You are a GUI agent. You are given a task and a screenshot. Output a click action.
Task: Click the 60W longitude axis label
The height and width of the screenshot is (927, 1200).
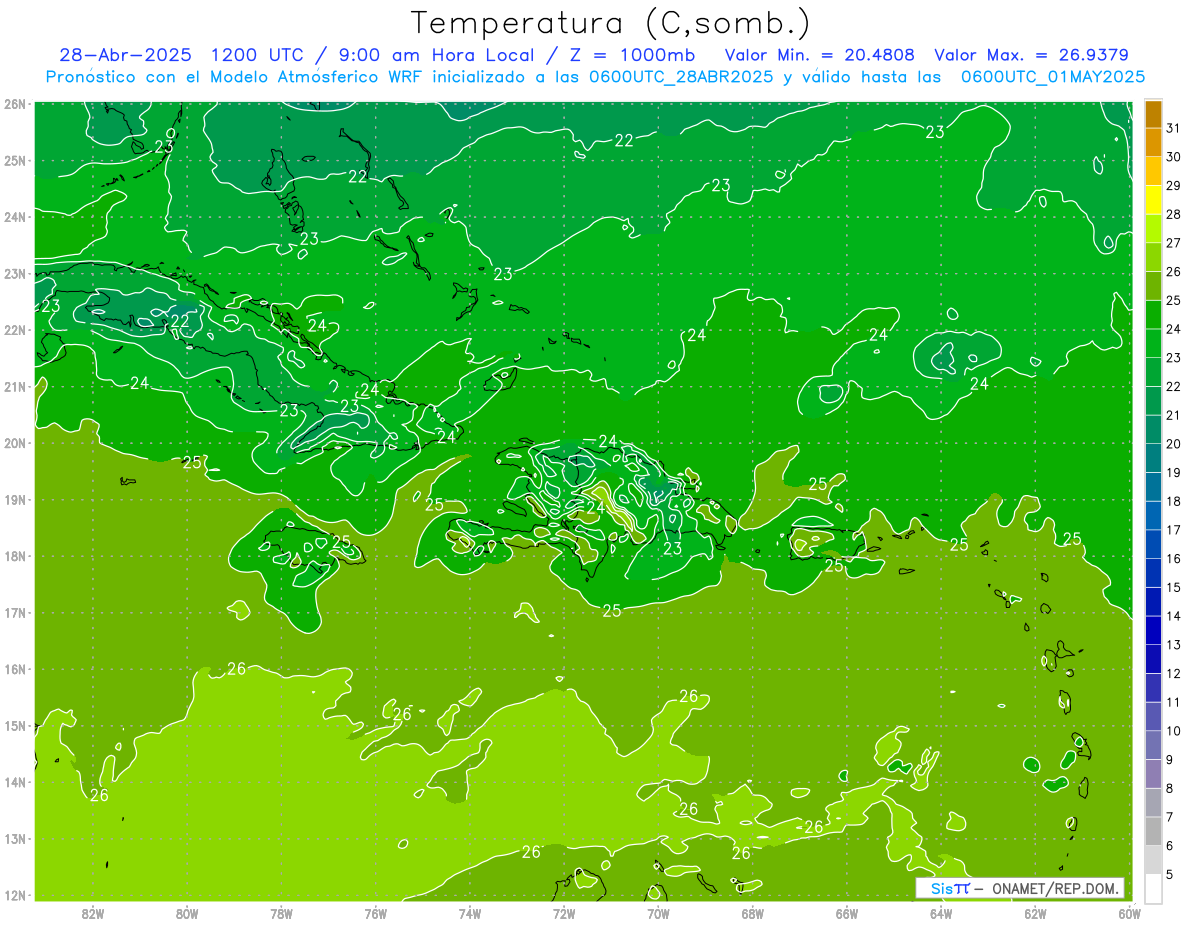coord(1130,912)
